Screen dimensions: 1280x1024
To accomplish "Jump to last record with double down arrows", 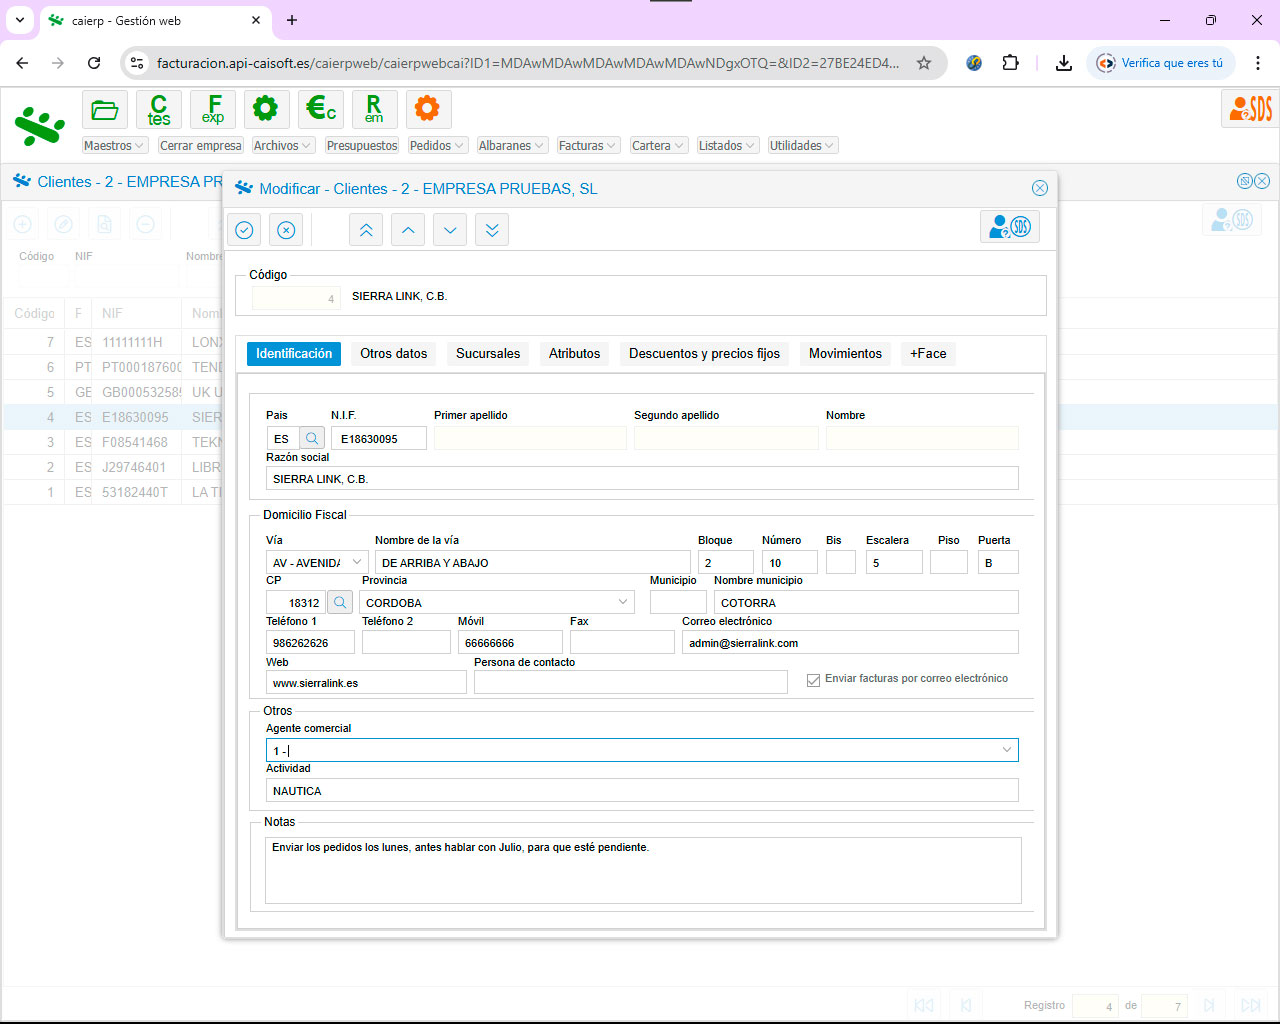I will (492, 230).
